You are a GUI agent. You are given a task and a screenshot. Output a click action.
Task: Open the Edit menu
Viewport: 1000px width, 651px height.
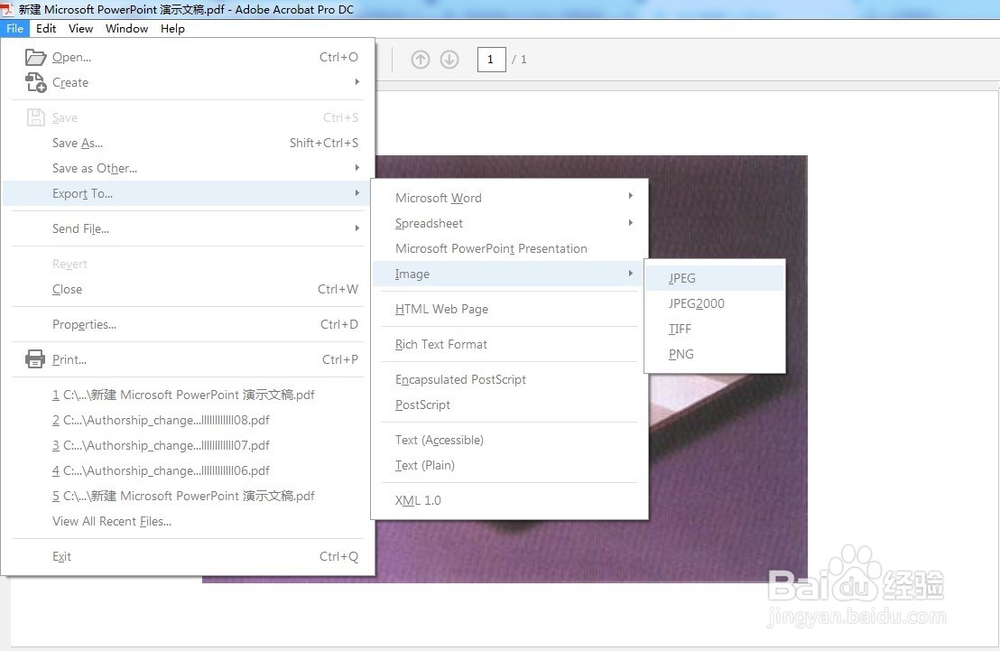coord(46,29)
